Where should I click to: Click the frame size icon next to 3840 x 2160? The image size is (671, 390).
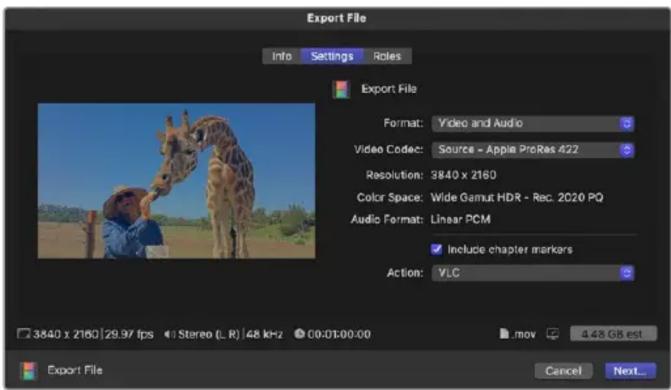24,333
